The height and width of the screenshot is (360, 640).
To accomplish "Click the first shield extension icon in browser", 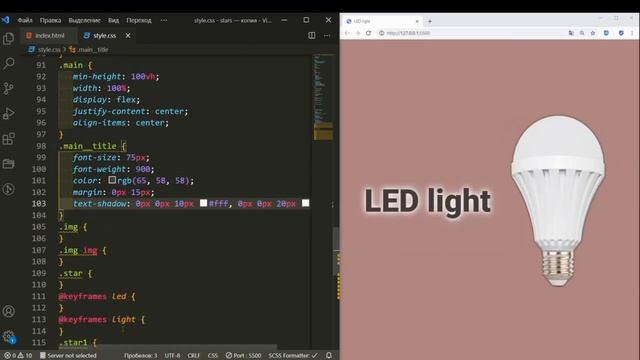I will click(x=606, y=33).
